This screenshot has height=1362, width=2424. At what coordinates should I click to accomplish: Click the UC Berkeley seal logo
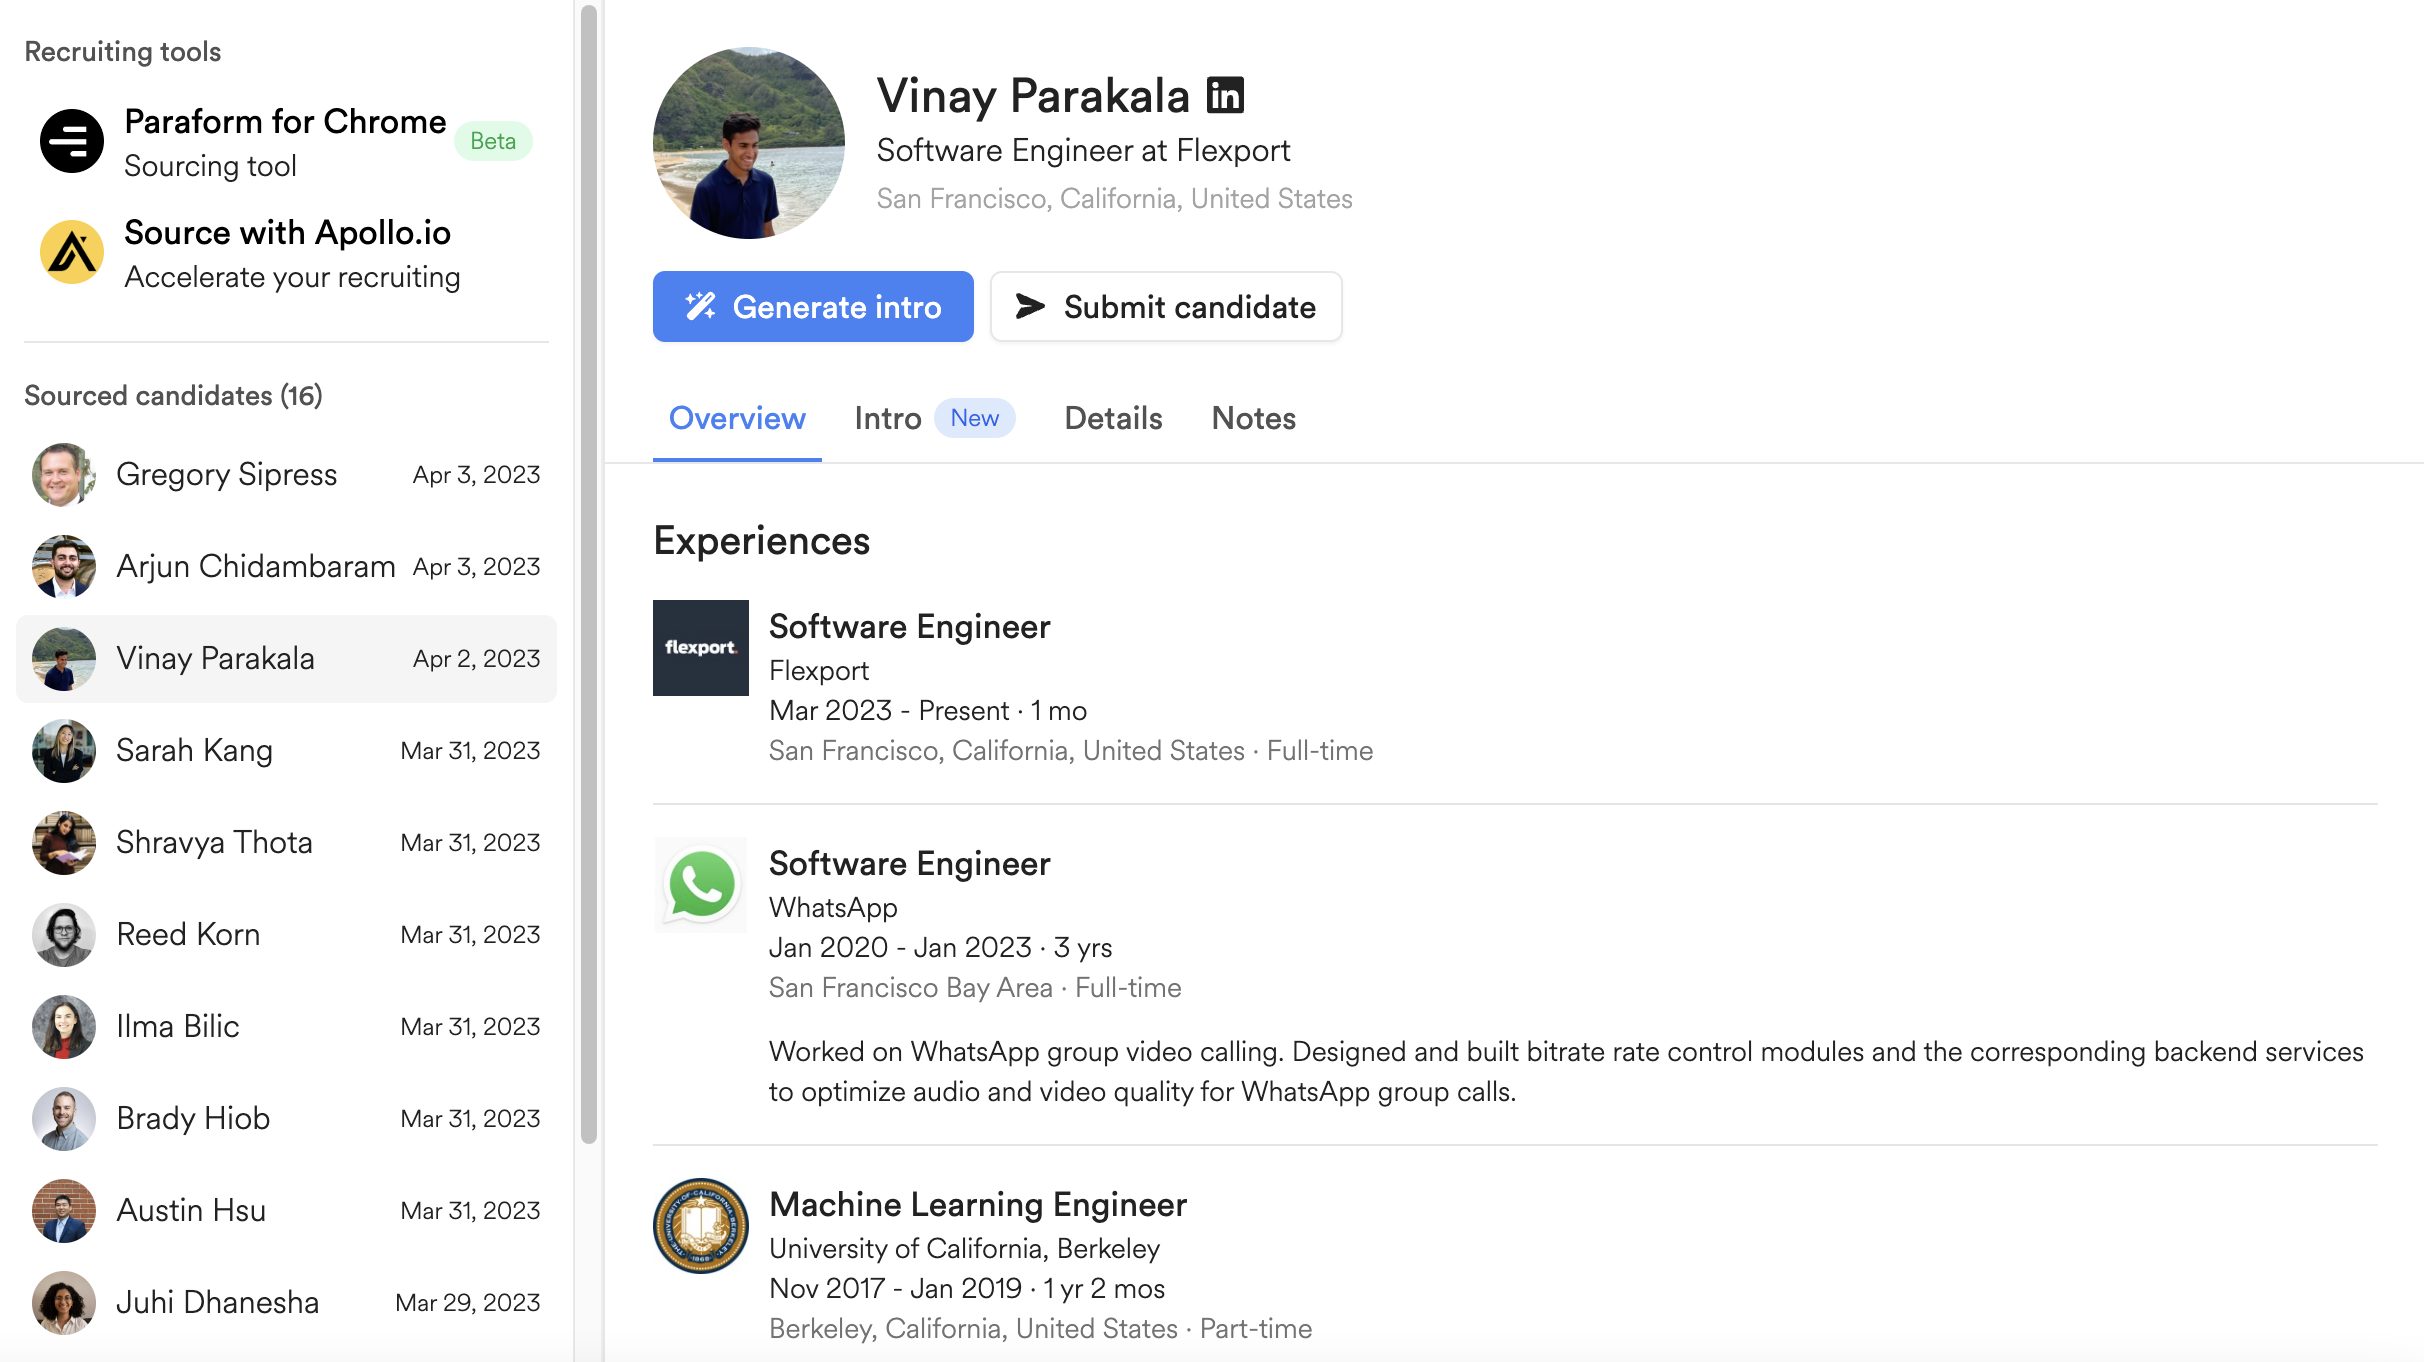(701, 1226)
